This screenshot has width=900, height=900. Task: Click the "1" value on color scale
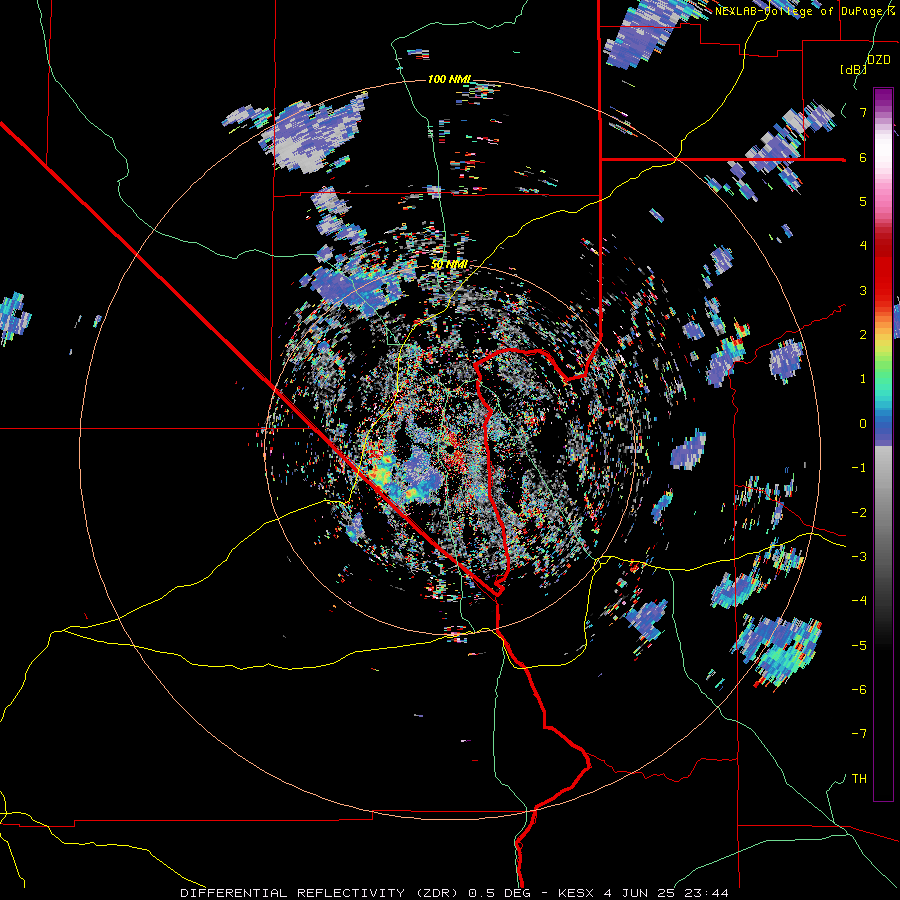(x=863, y=379)
